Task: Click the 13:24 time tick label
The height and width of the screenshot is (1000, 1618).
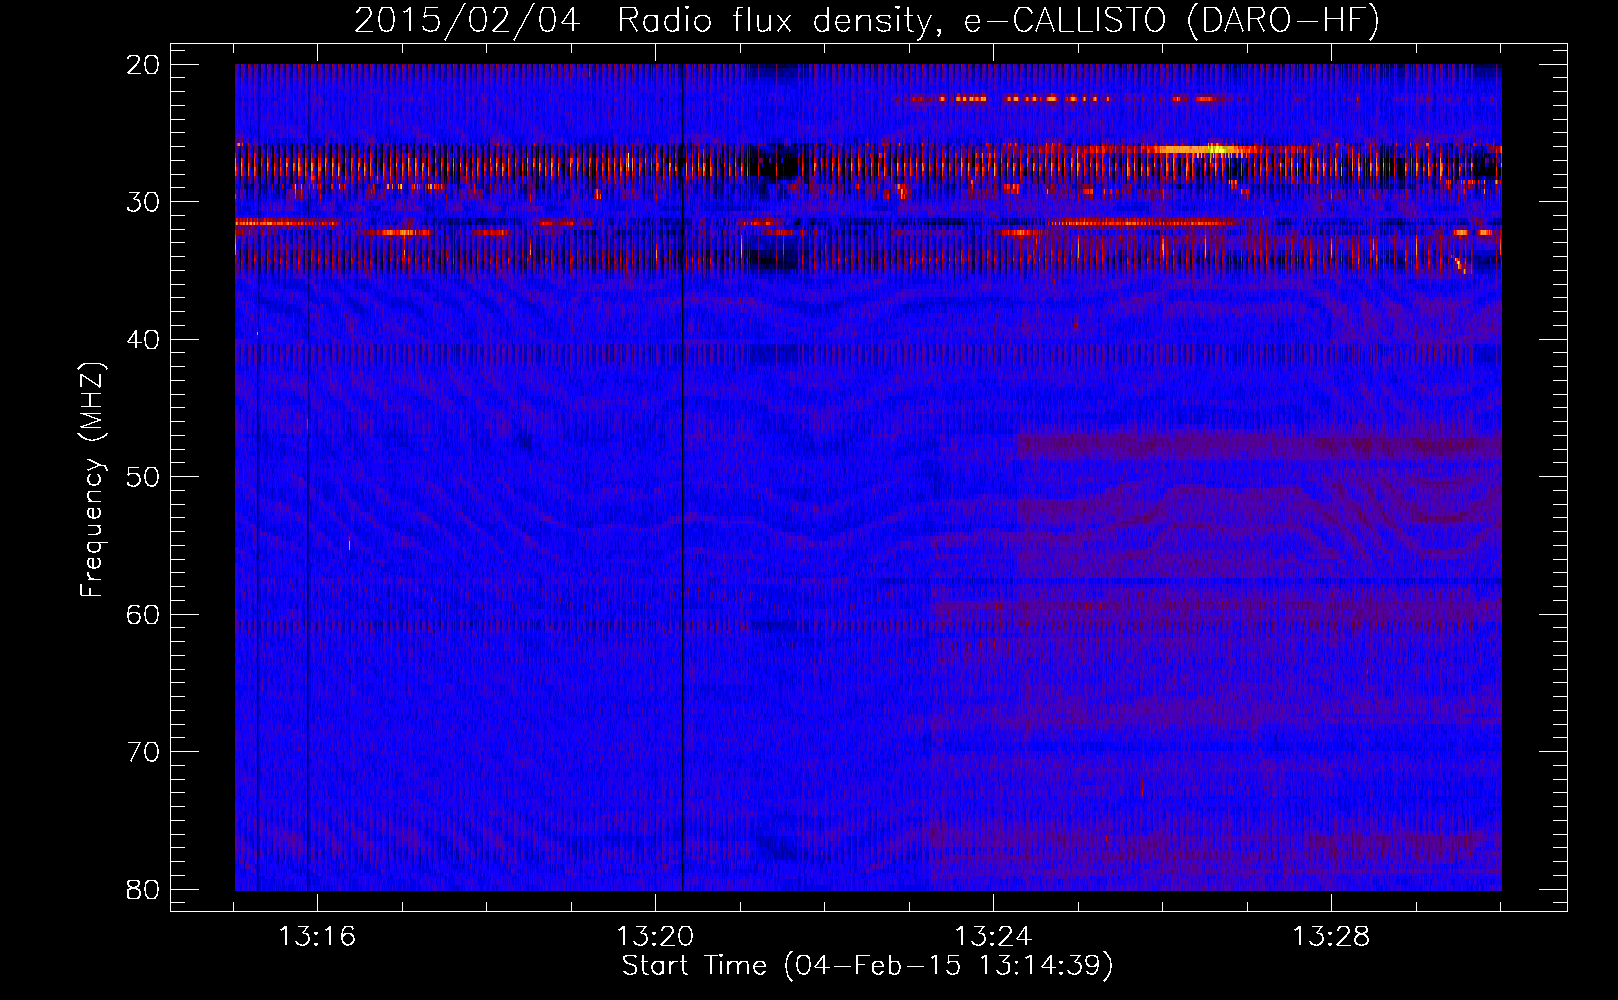Action: (993, 937)
